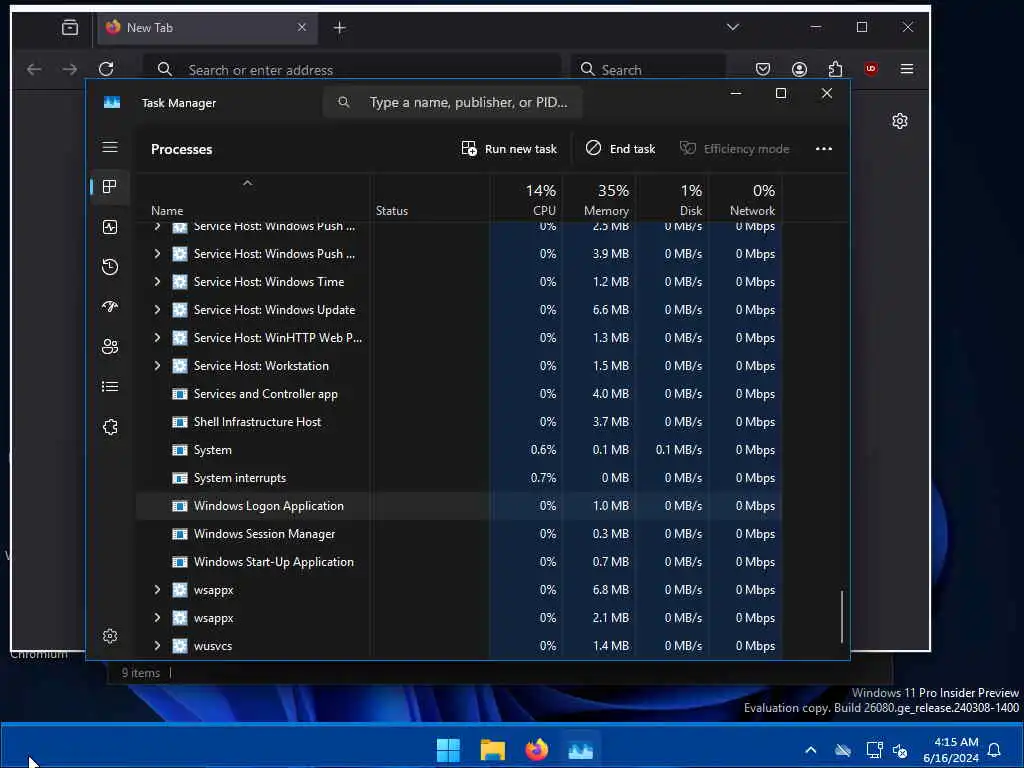Screen dimensions: 1024x768
Task: Click End task button
Action: click(x=620, y=149)
